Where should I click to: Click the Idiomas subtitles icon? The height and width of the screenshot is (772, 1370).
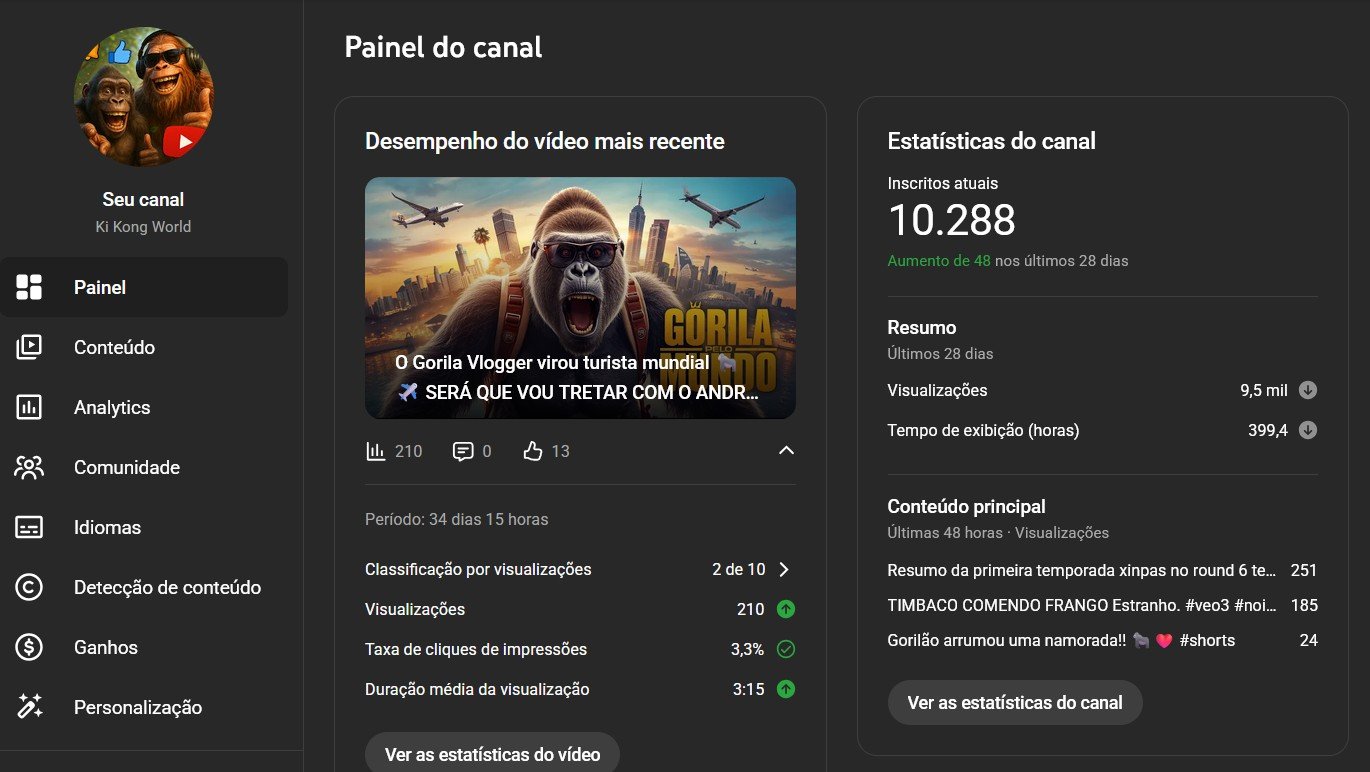coord(29,527)
